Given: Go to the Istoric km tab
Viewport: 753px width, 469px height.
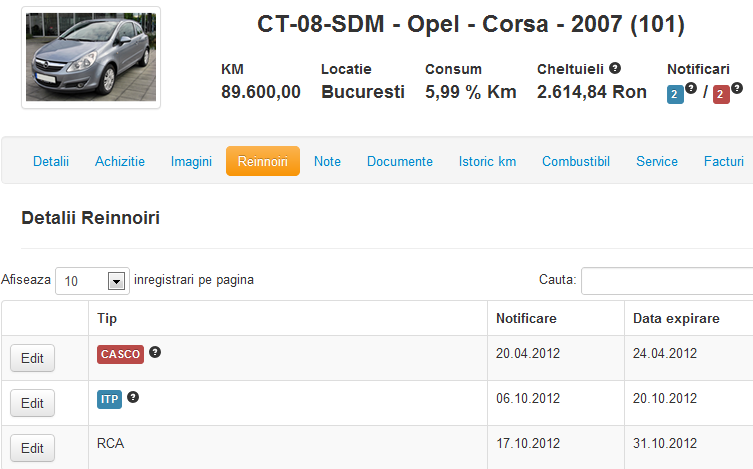Looking at the screenshot, I should [x=487, y=161].
